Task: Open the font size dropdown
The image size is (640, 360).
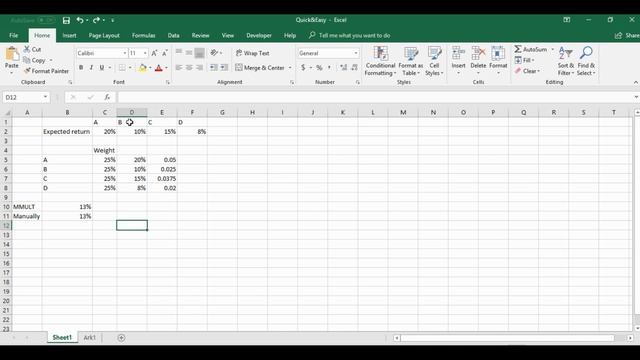Action: coord(145,53)
